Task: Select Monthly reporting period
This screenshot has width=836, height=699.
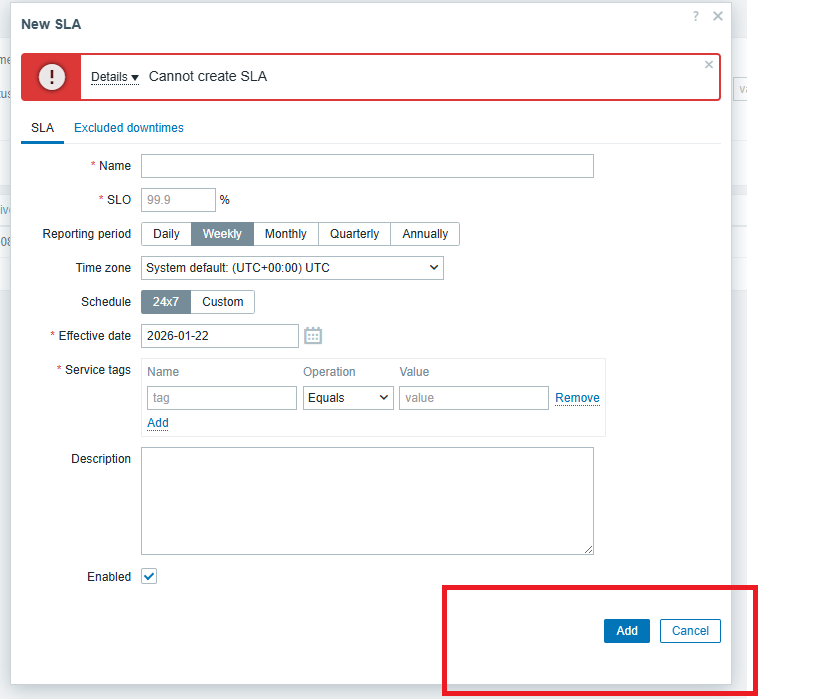Action: click(285, 234)
